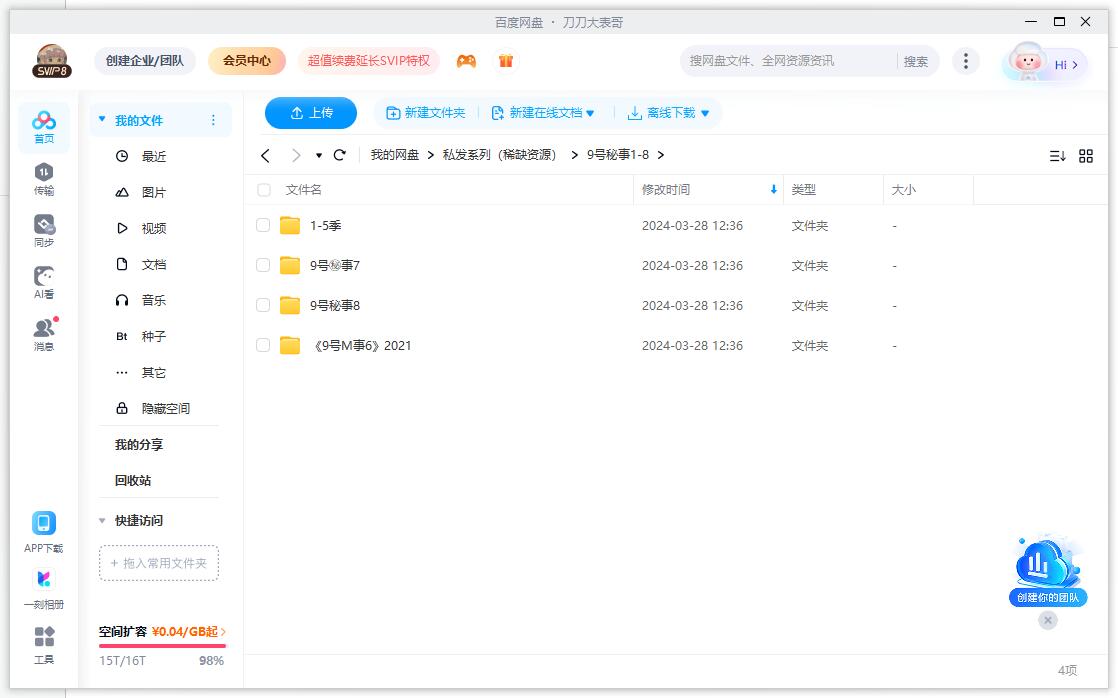Open 会员中心 button
This screenshot has height=698, width=1118.
point(247,61)
